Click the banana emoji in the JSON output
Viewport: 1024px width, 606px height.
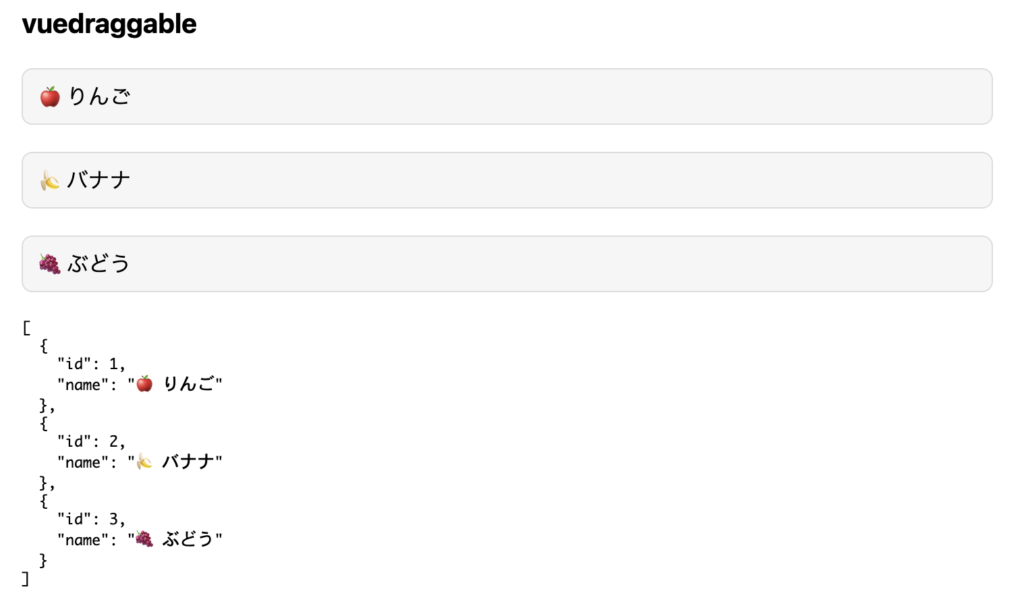[144, 462]
